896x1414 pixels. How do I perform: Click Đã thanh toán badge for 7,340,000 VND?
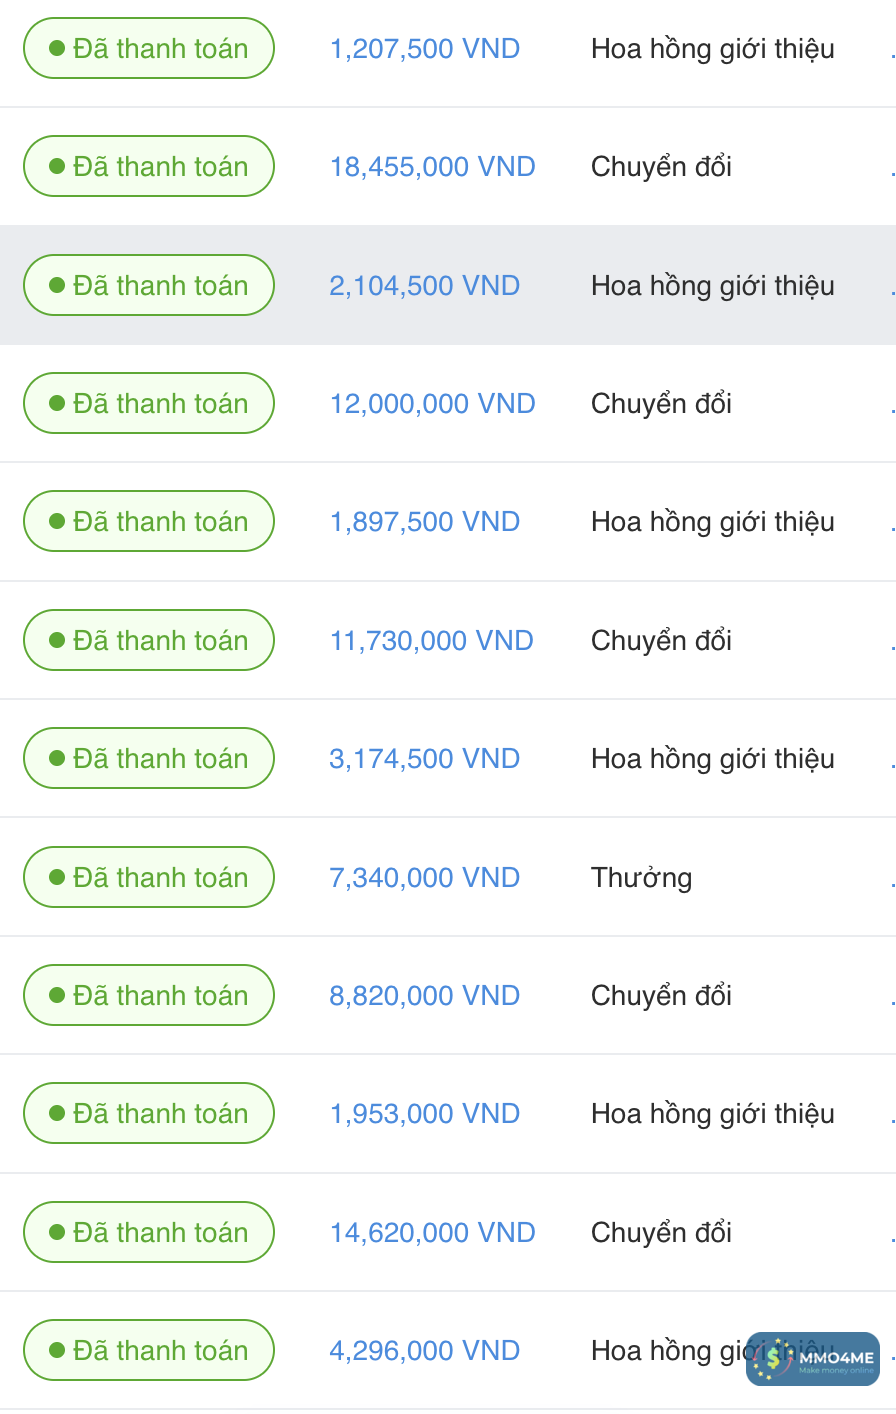click(x=149, y=878)
